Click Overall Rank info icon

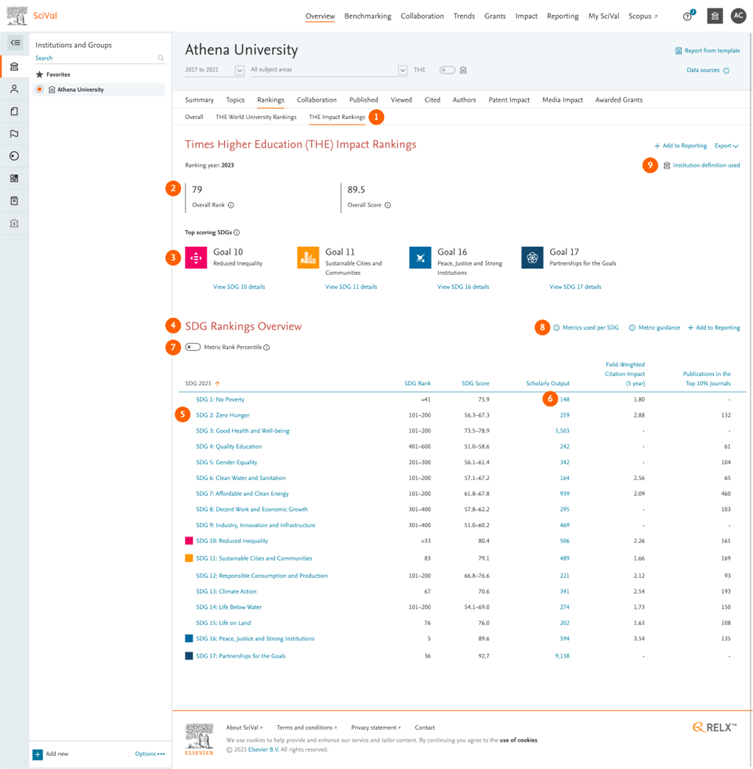click(231, 205)
